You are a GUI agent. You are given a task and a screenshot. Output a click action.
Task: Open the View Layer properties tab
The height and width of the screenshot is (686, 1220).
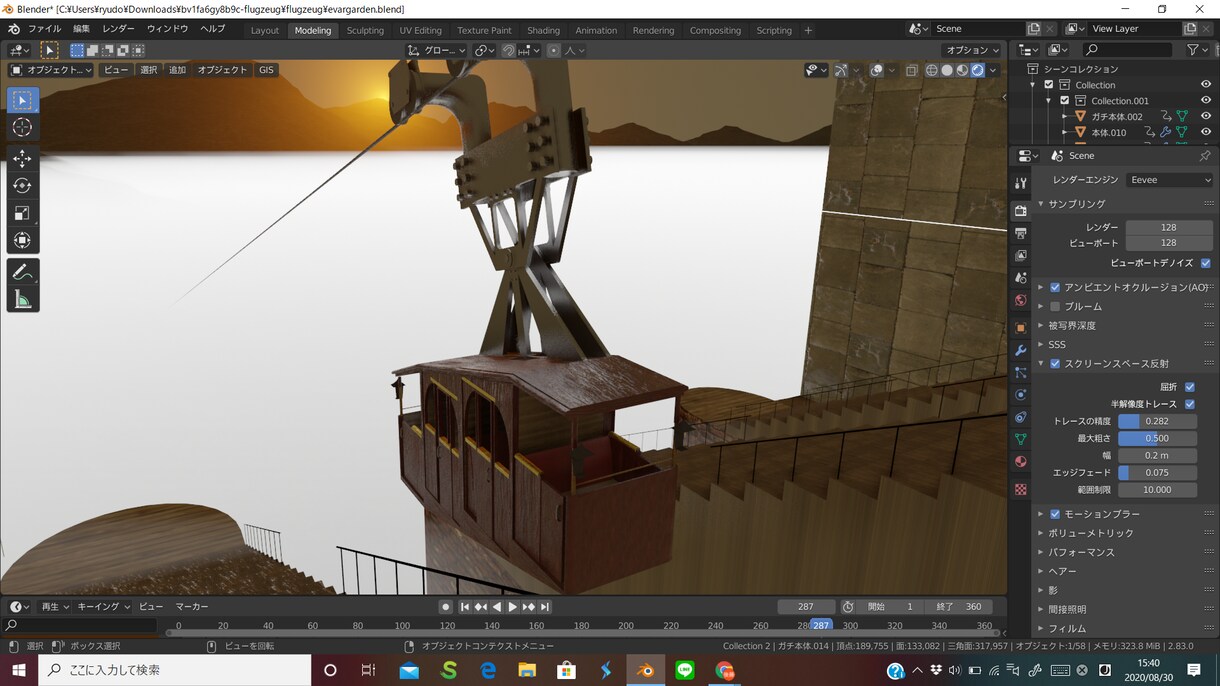[1020, 256]
